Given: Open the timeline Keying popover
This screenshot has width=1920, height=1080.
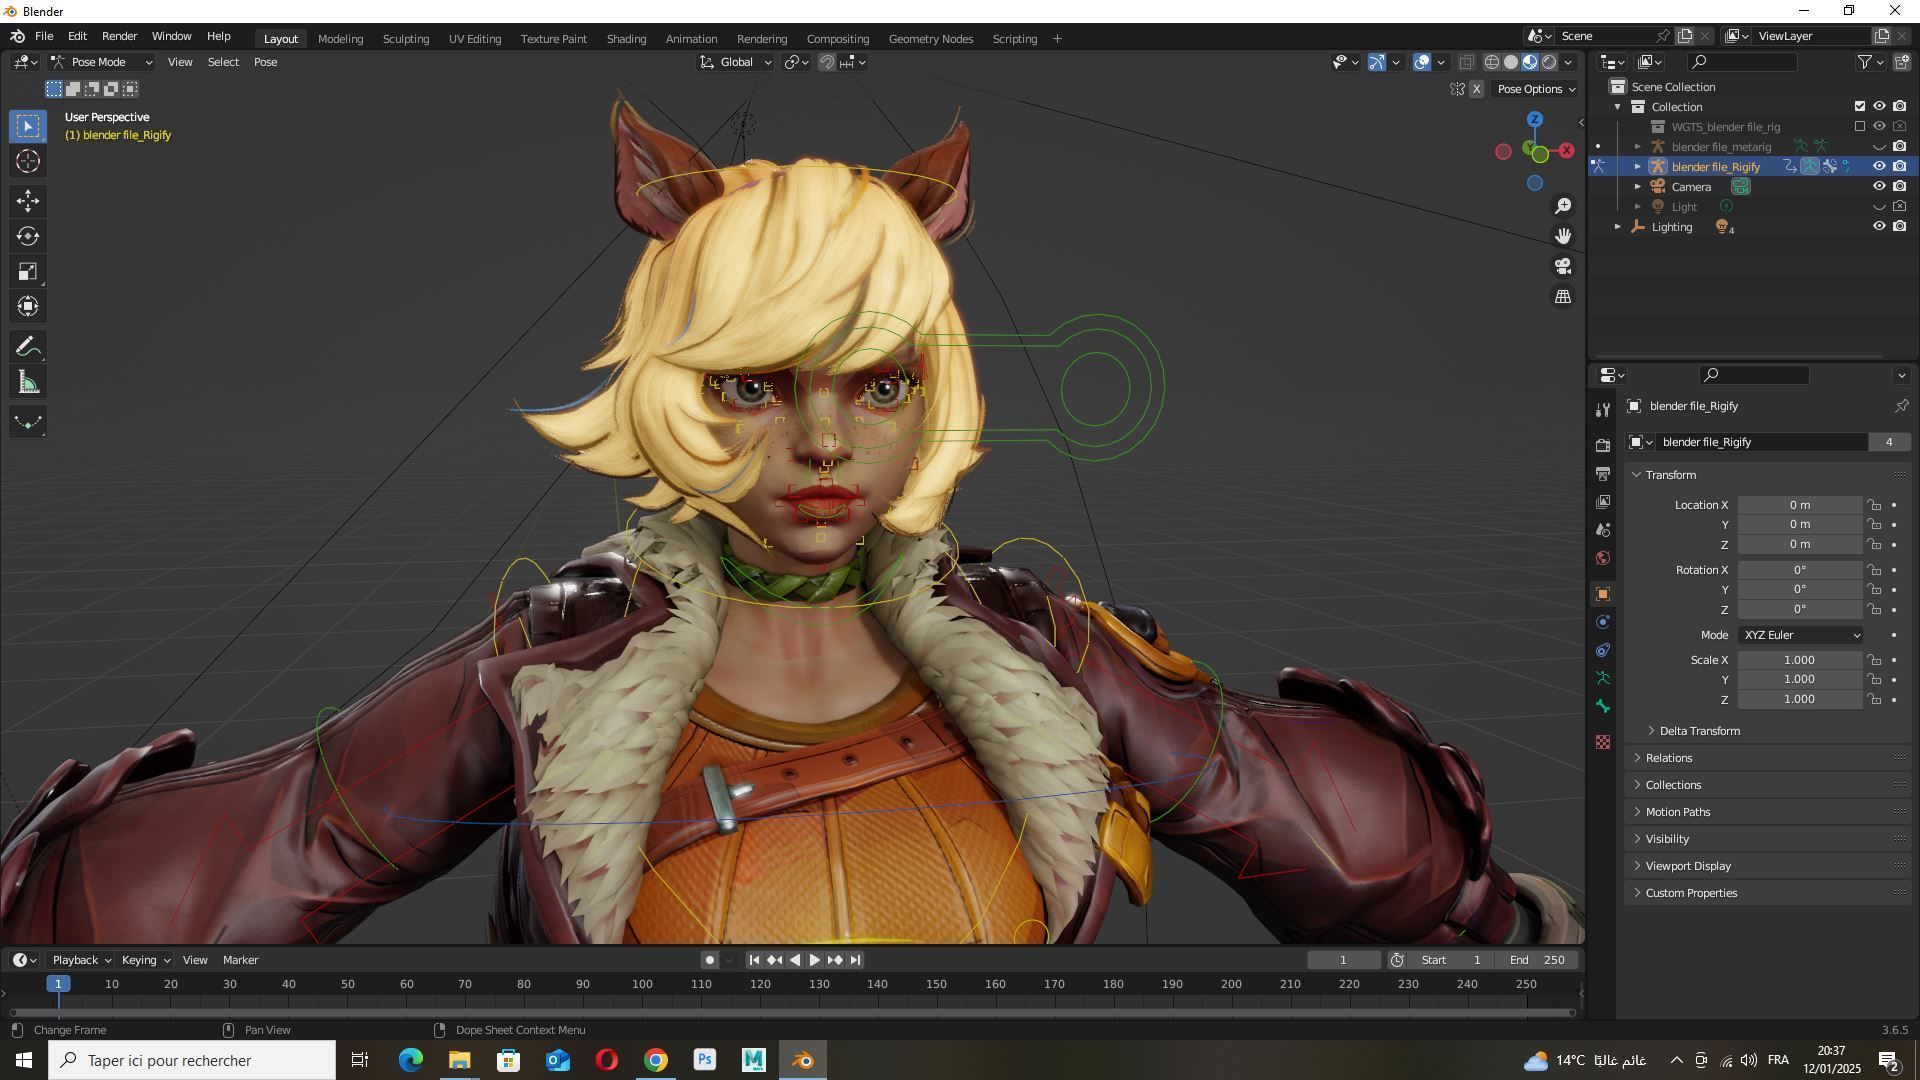Looking at the screenshot, I should pos(145,960).
